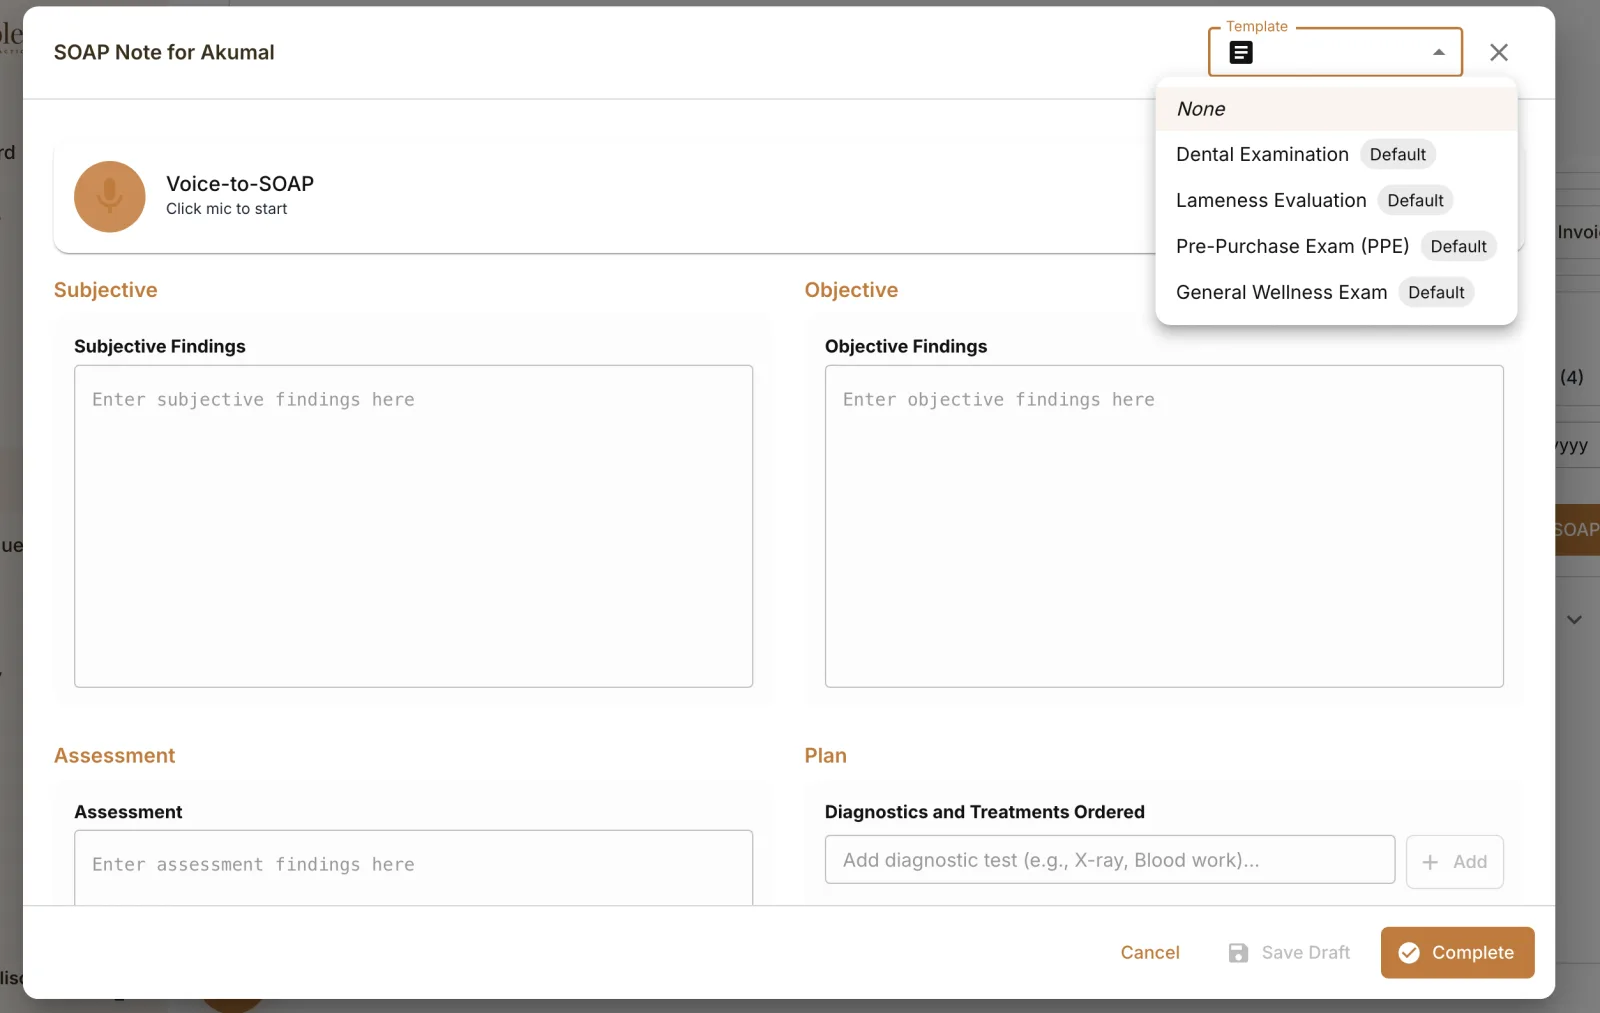Choose Lameness Evaluation template
The height and width of the screenshot is (1013, 1600).
(x=1336, y=201)
